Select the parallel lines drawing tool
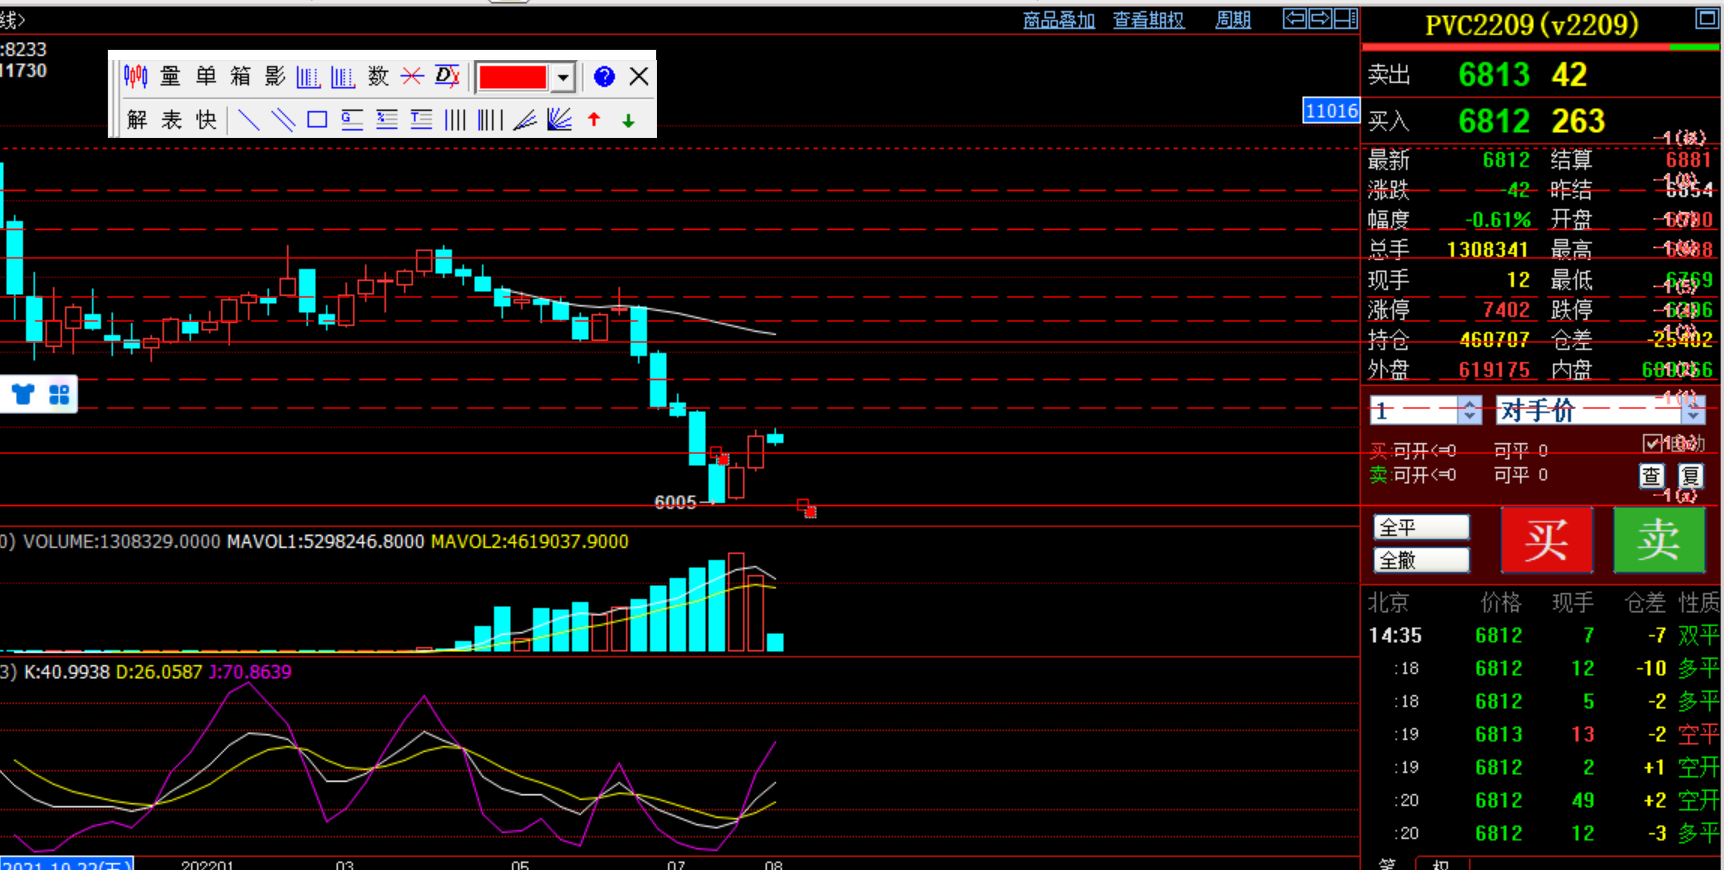 283,120
